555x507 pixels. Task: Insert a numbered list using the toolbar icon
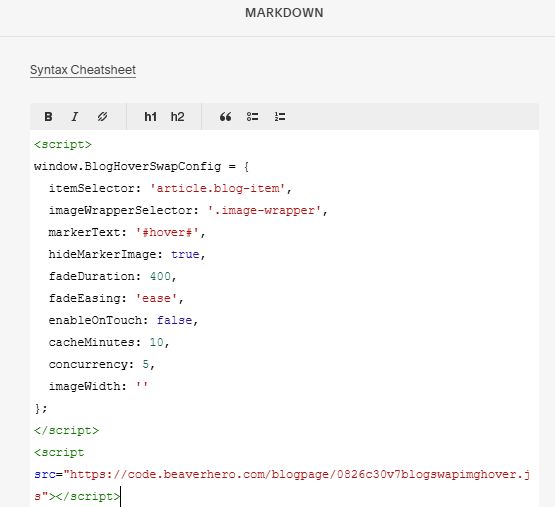pyautogui.click(x=280, y=117)
